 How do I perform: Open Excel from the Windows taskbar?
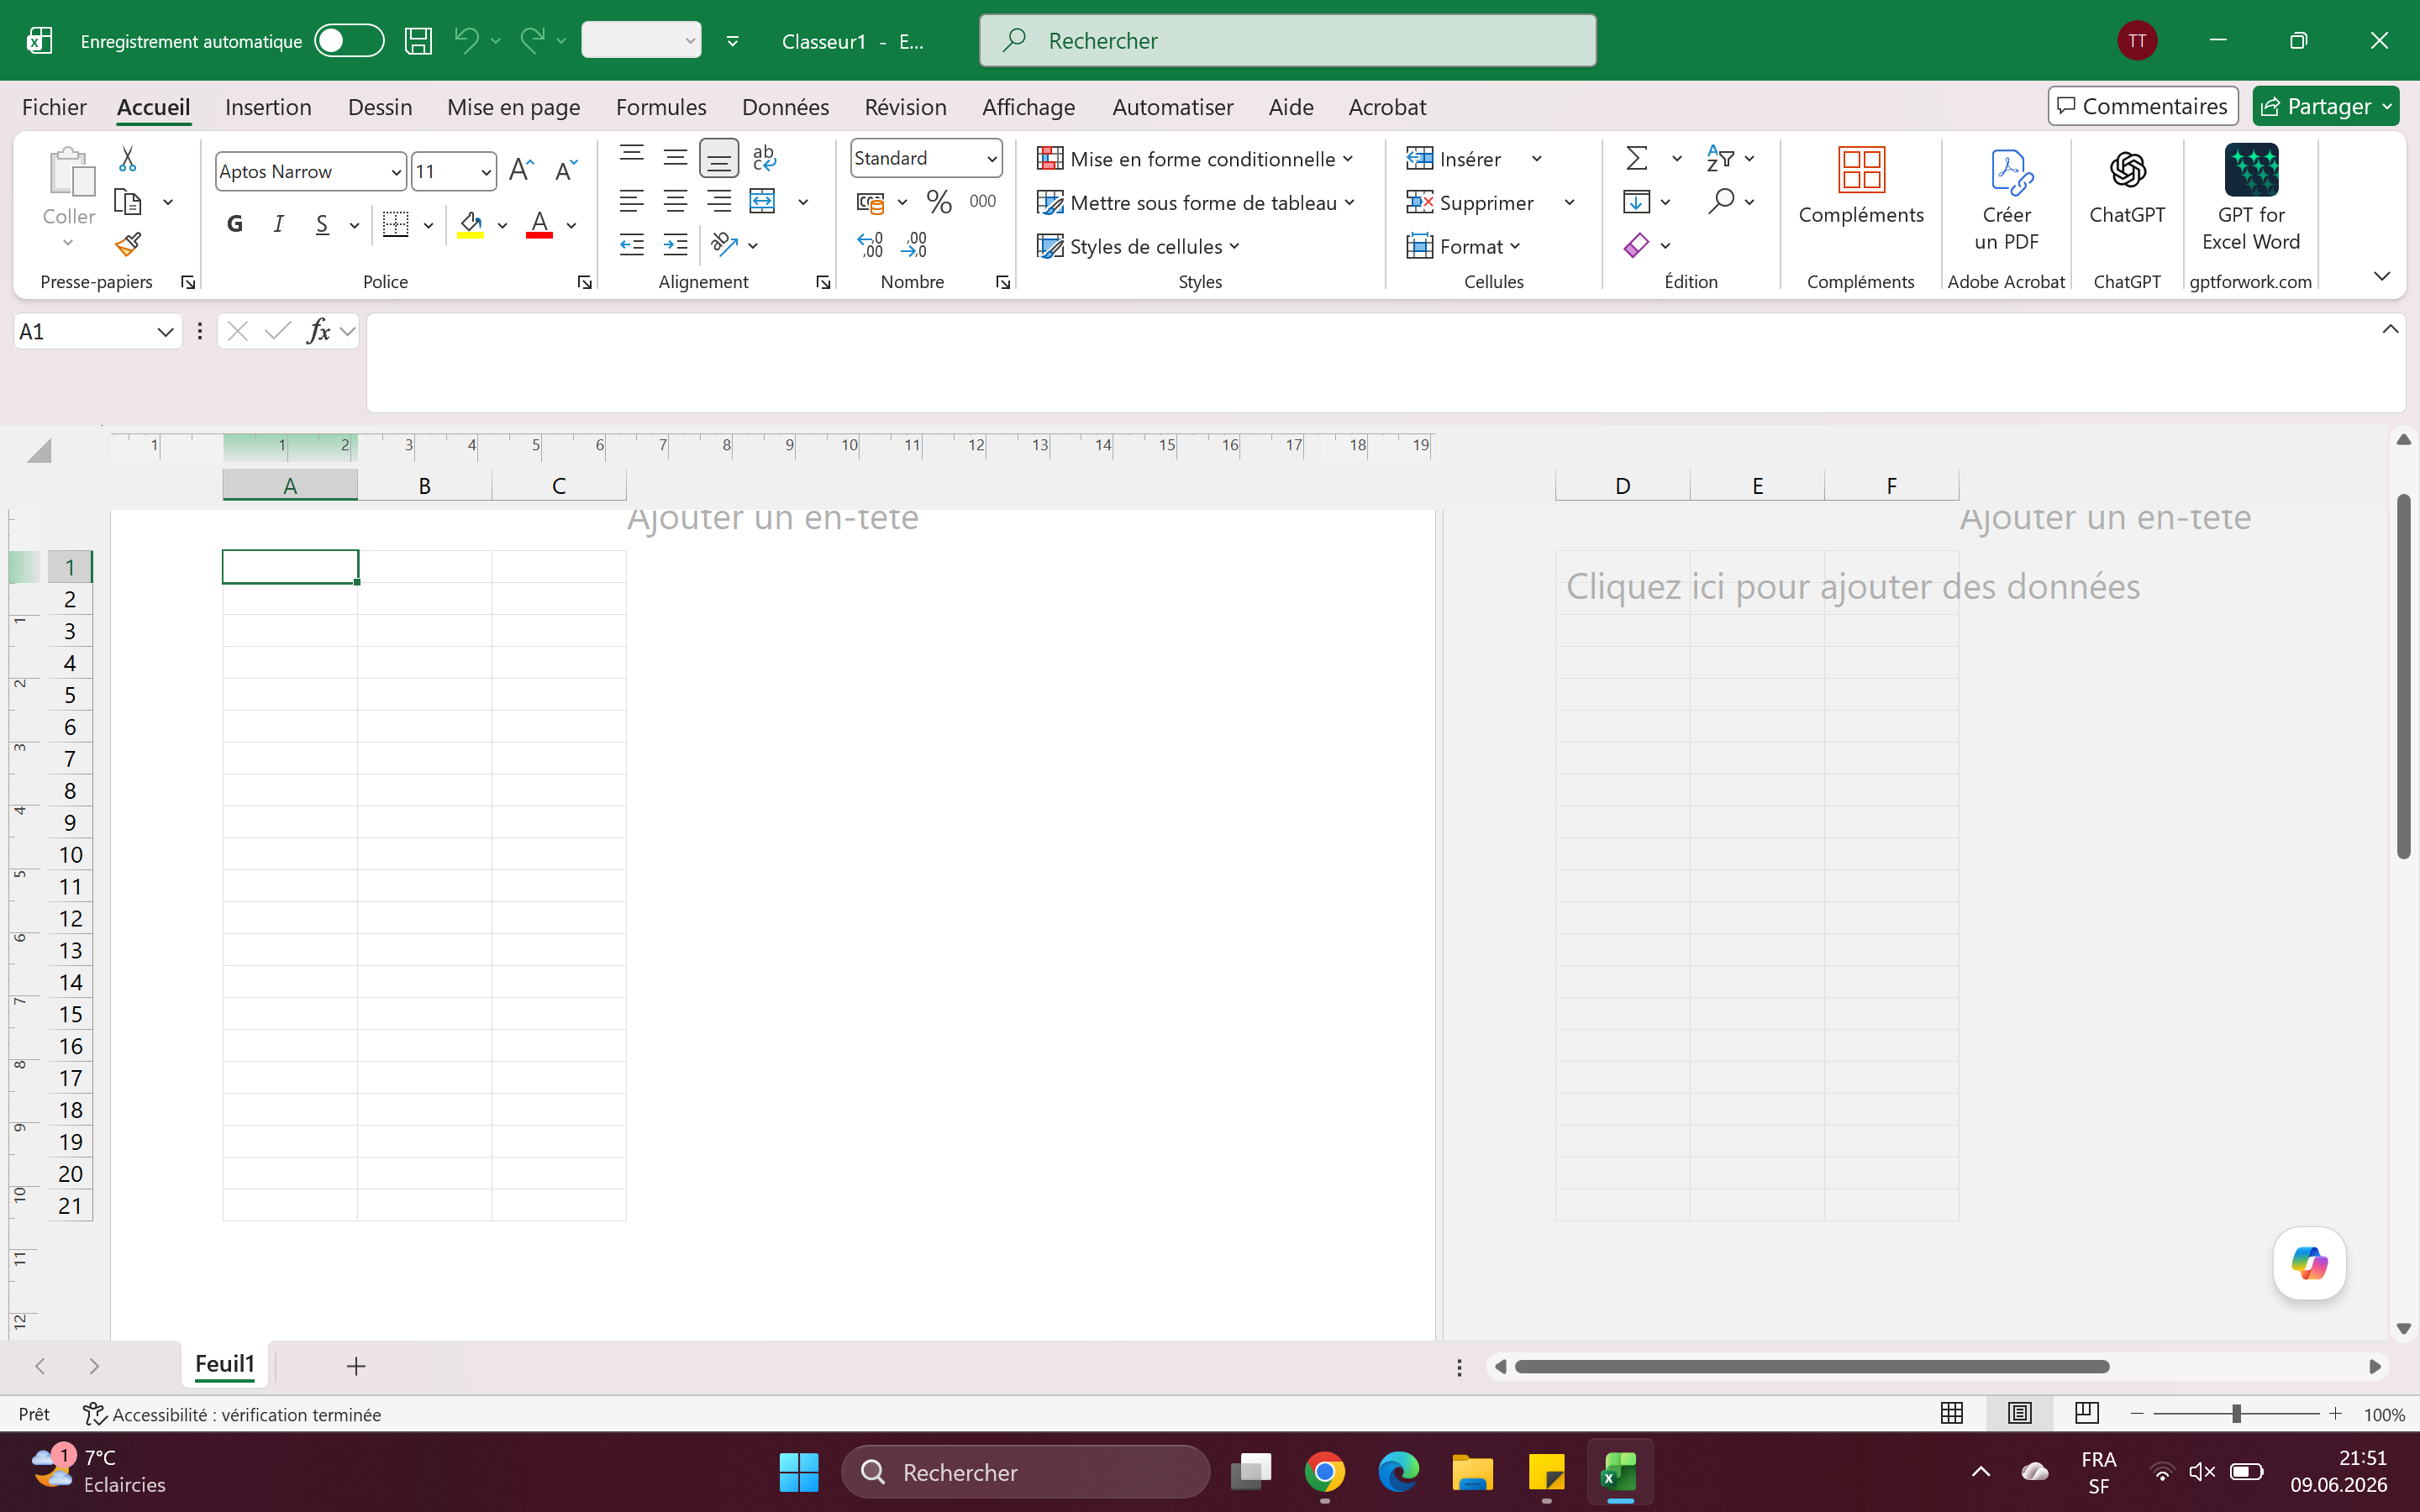click(x=1620, y=1471)
